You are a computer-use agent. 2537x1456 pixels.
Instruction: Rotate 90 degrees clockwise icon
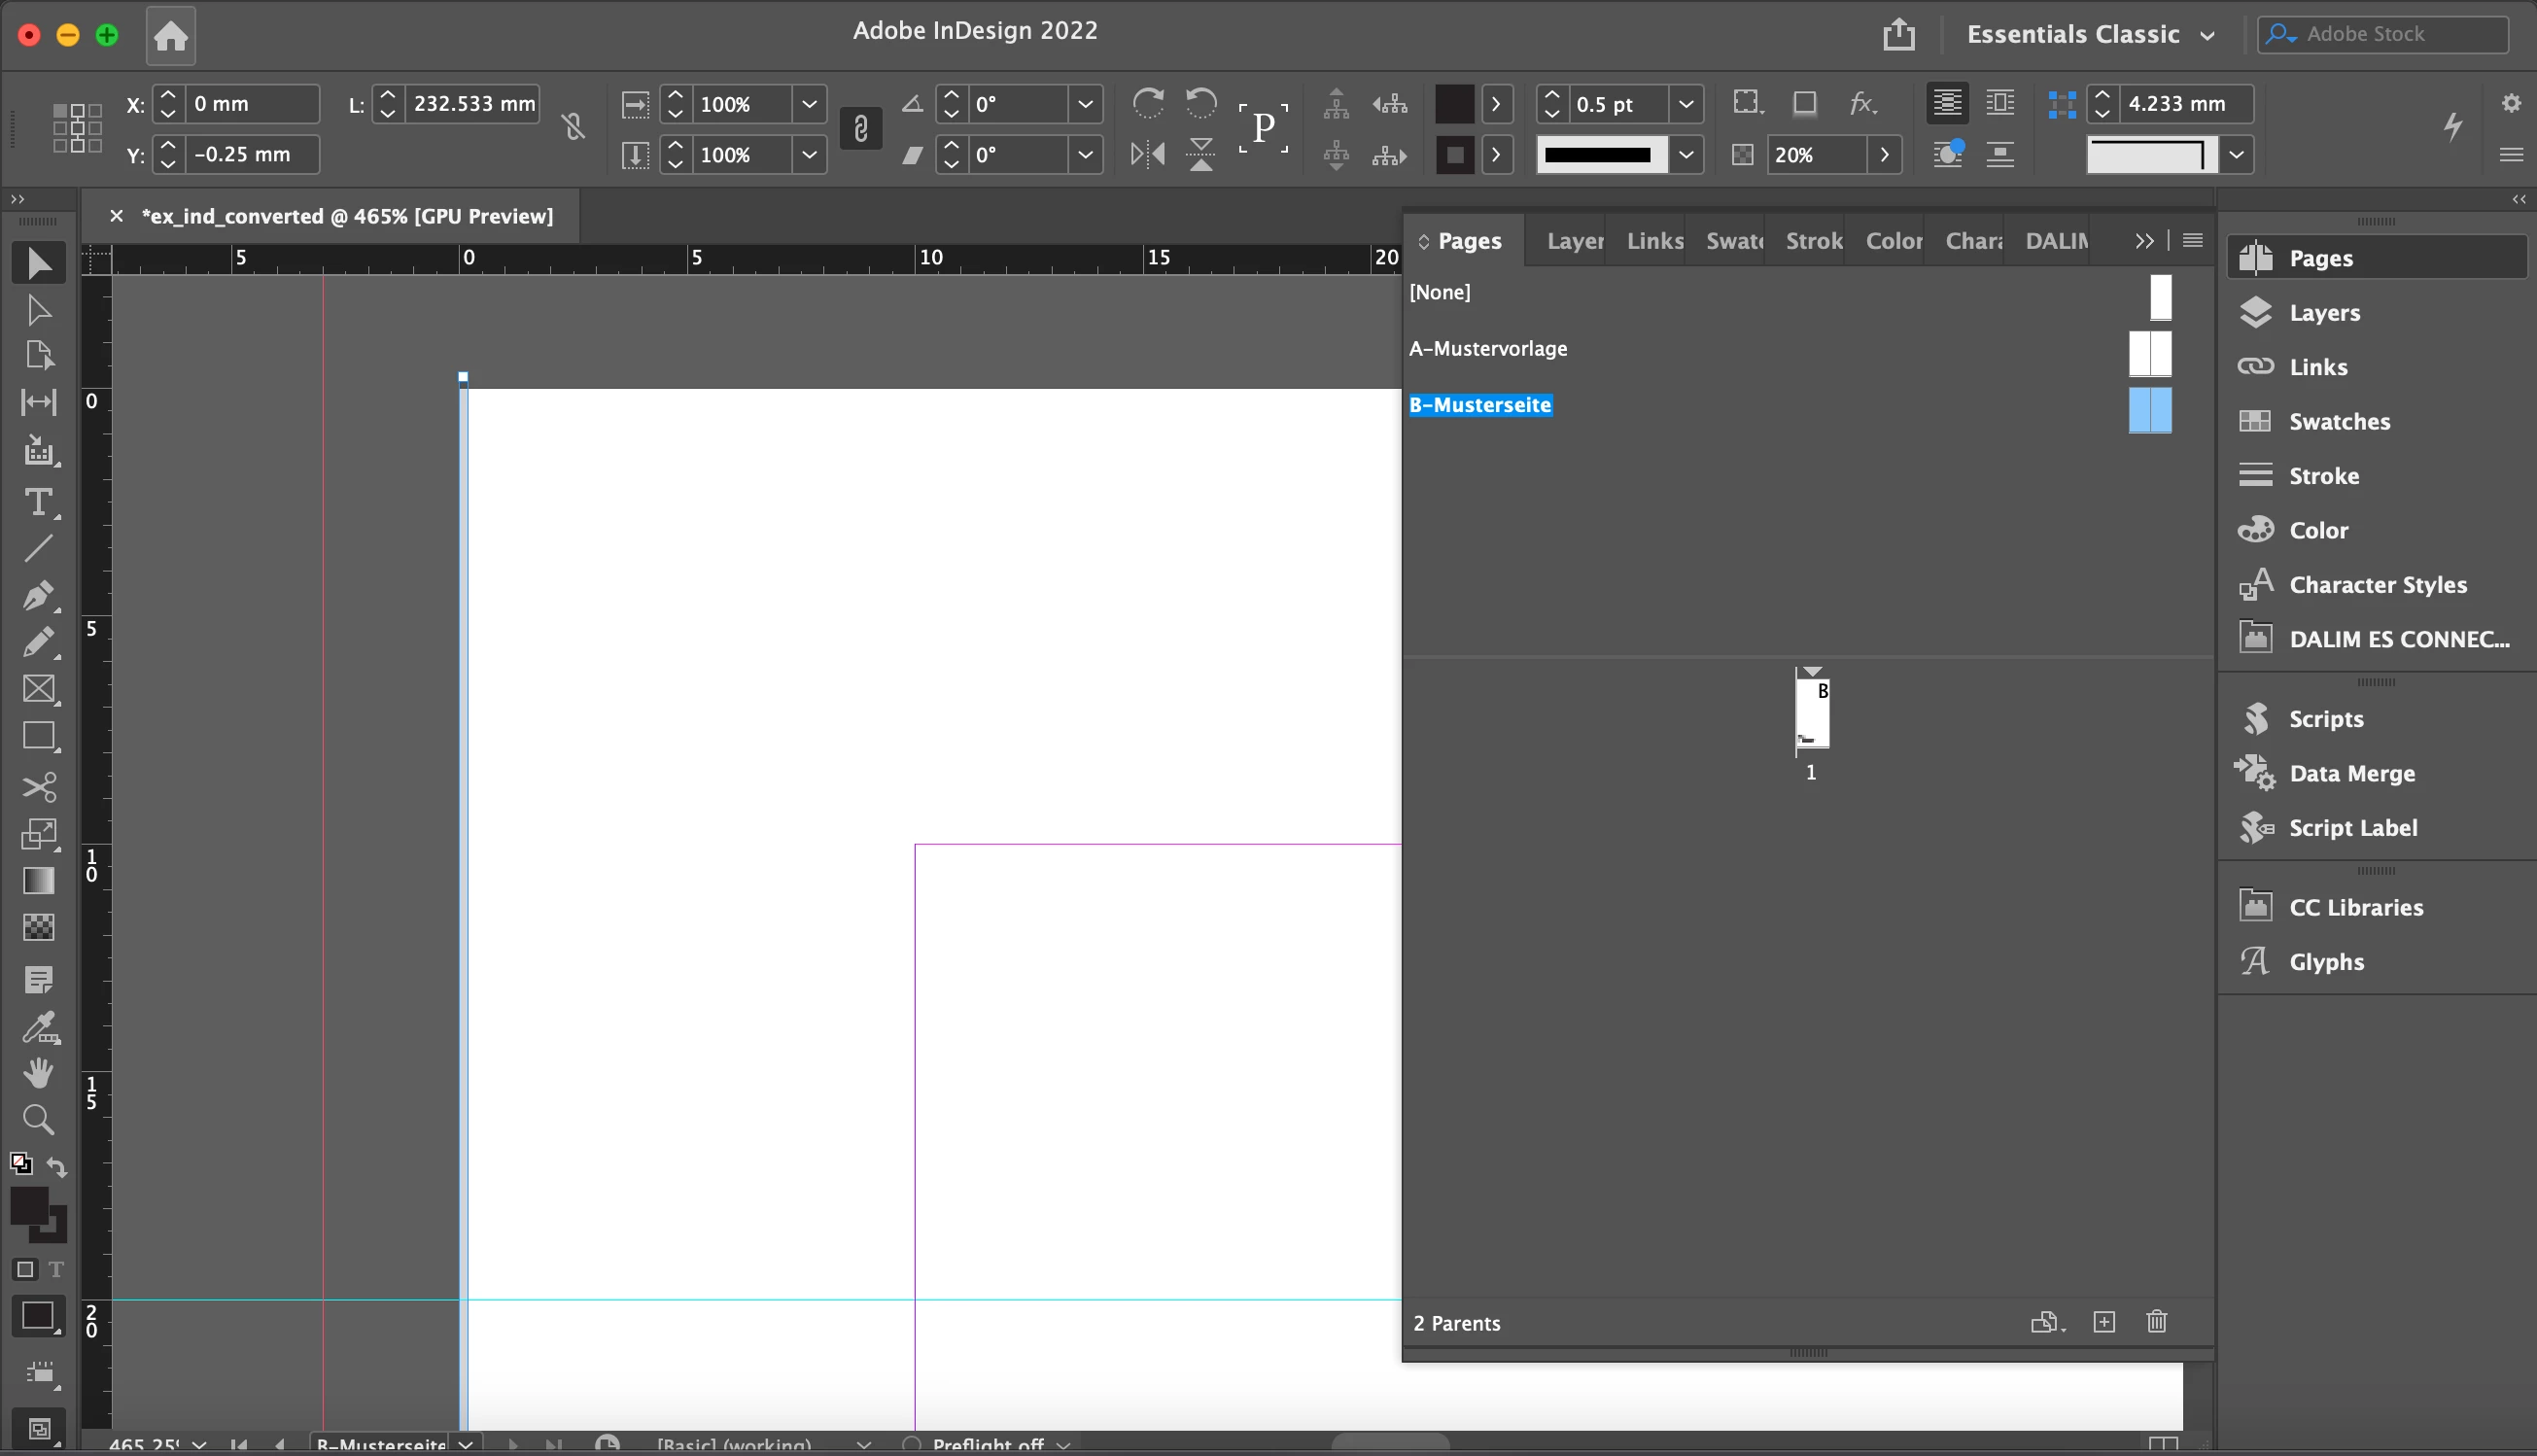[x=1147, y=102]
